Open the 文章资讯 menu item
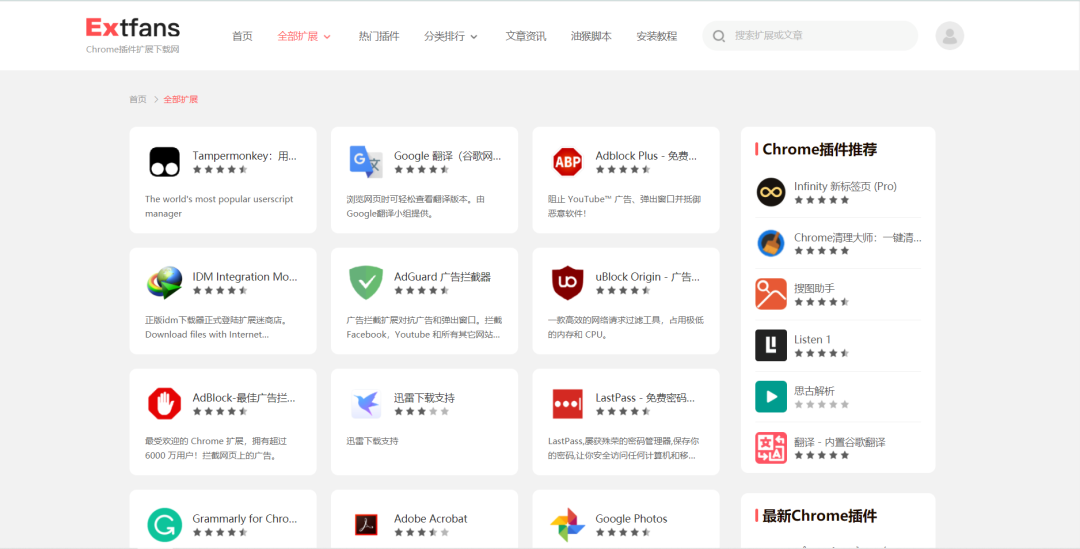The image size is (1080, 549). tap(526, 36)
